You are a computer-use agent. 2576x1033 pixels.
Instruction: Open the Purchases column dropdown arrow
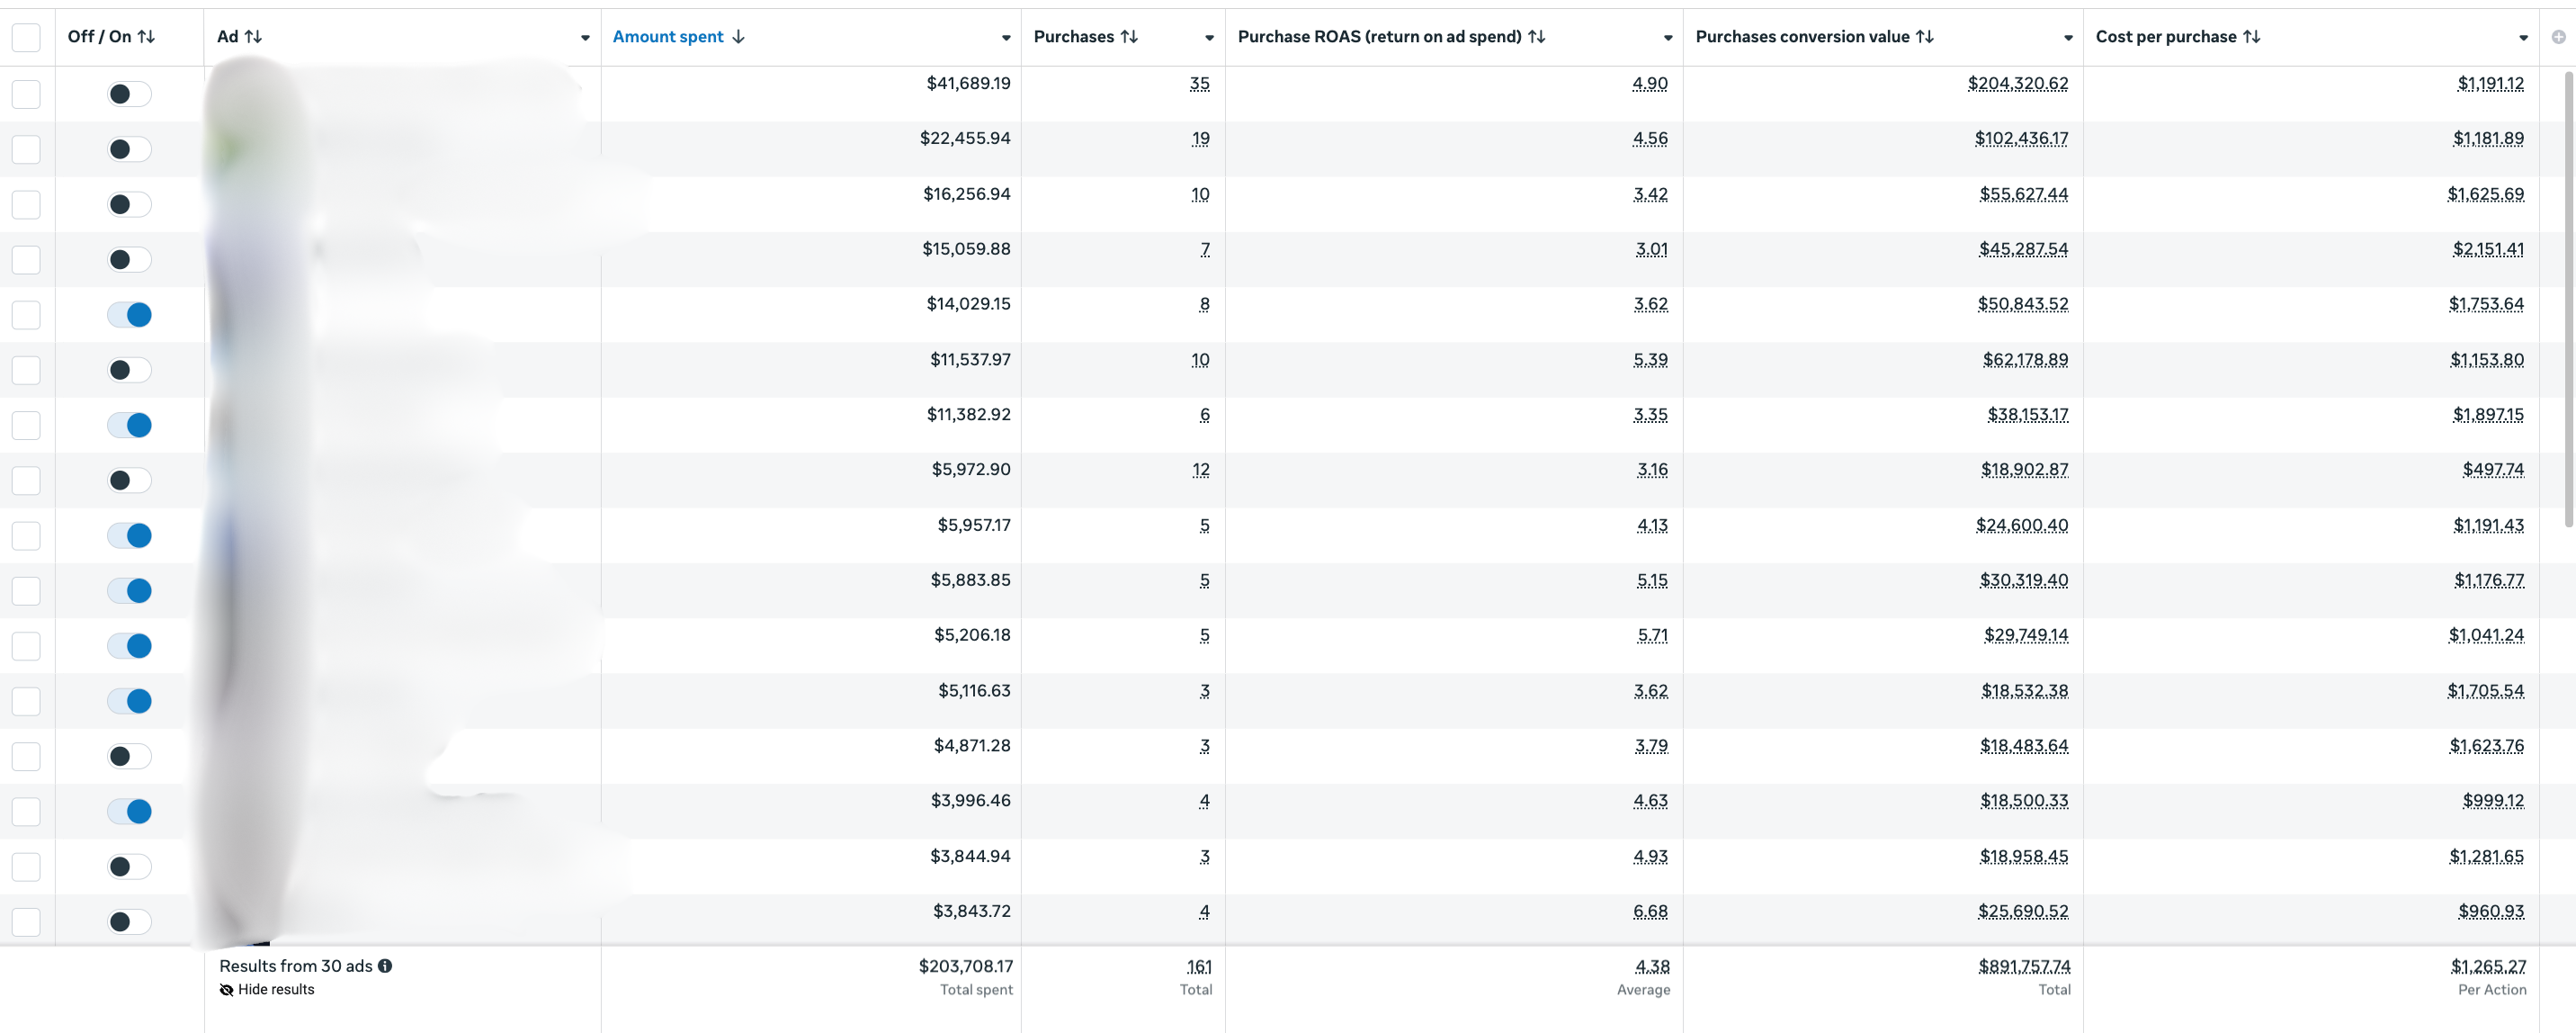[1209, 38]
